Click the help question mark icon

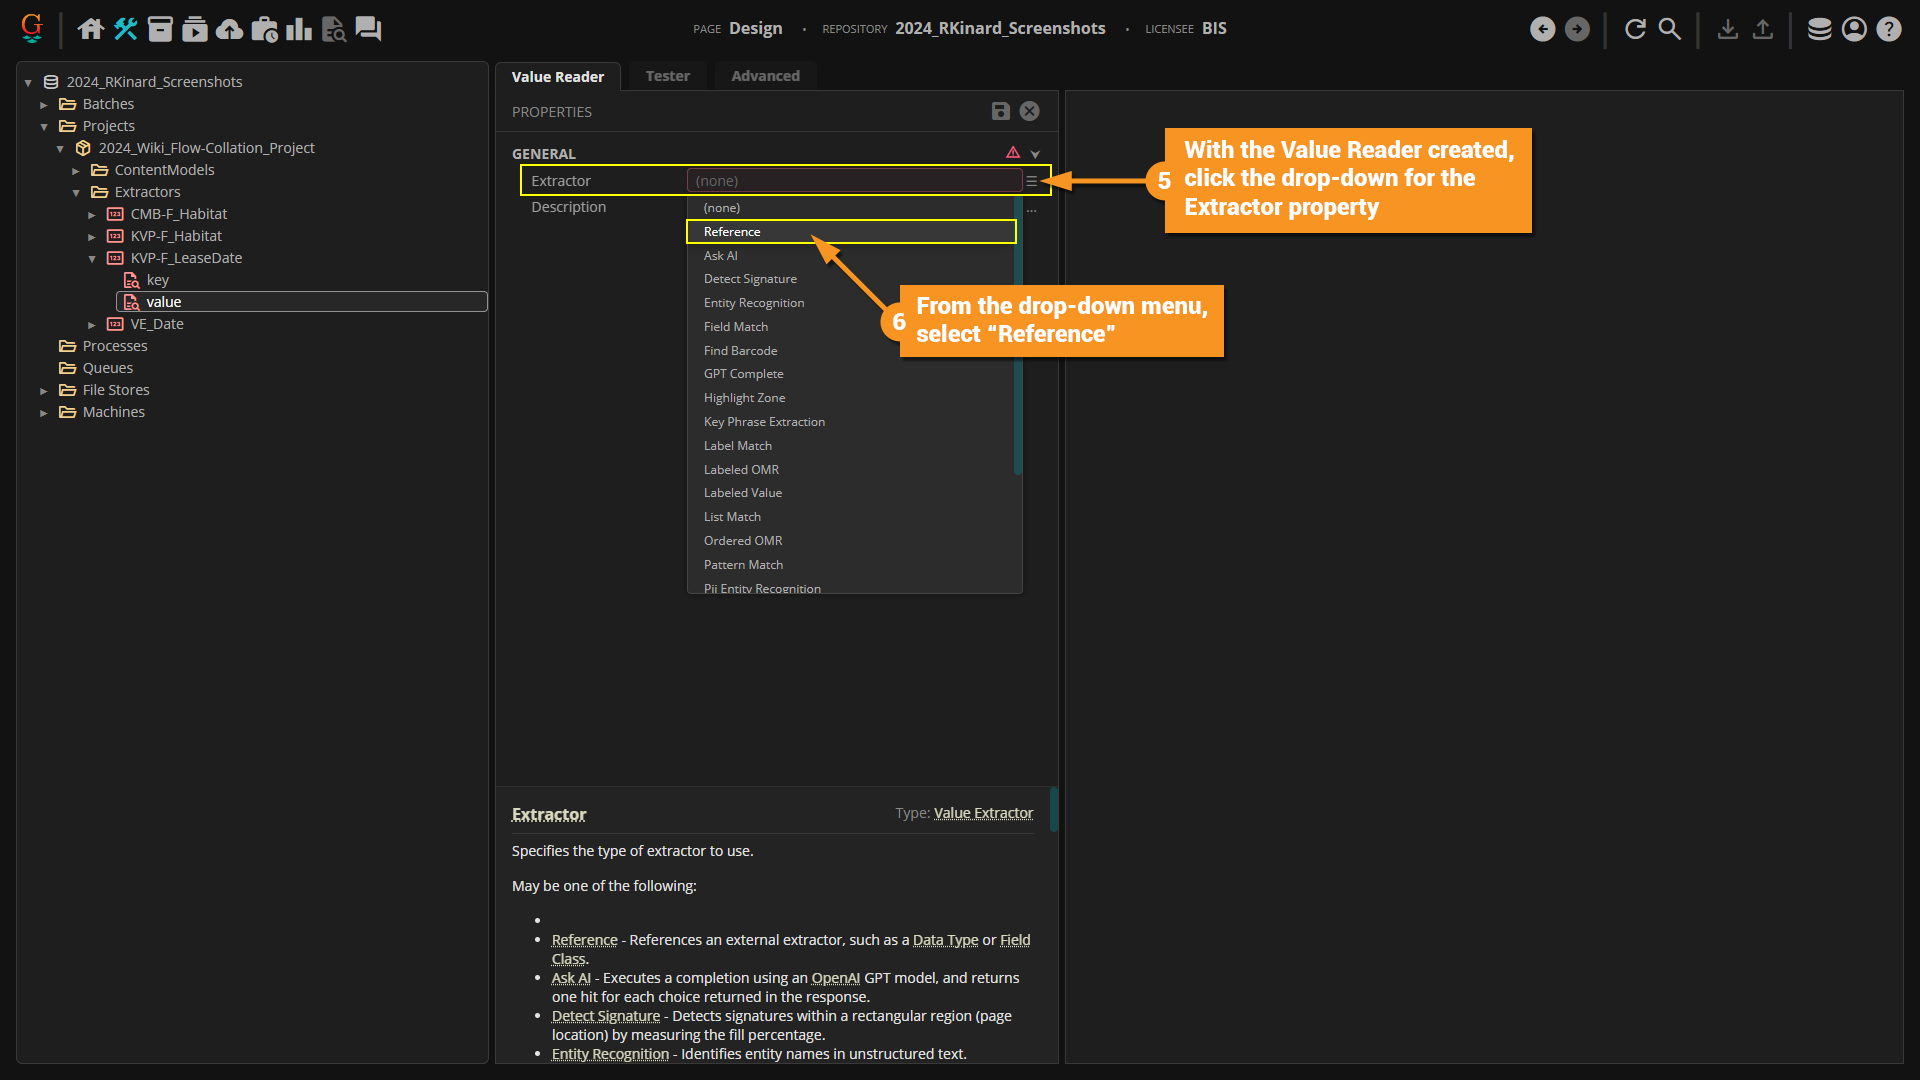click(1888, 29)
